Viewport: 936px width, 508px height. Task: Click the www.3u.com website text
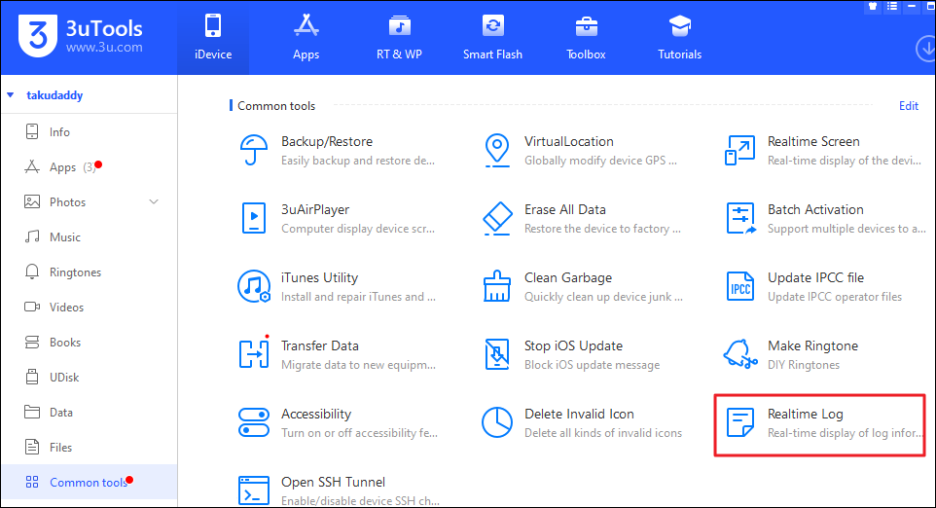(x=104, y=47)
